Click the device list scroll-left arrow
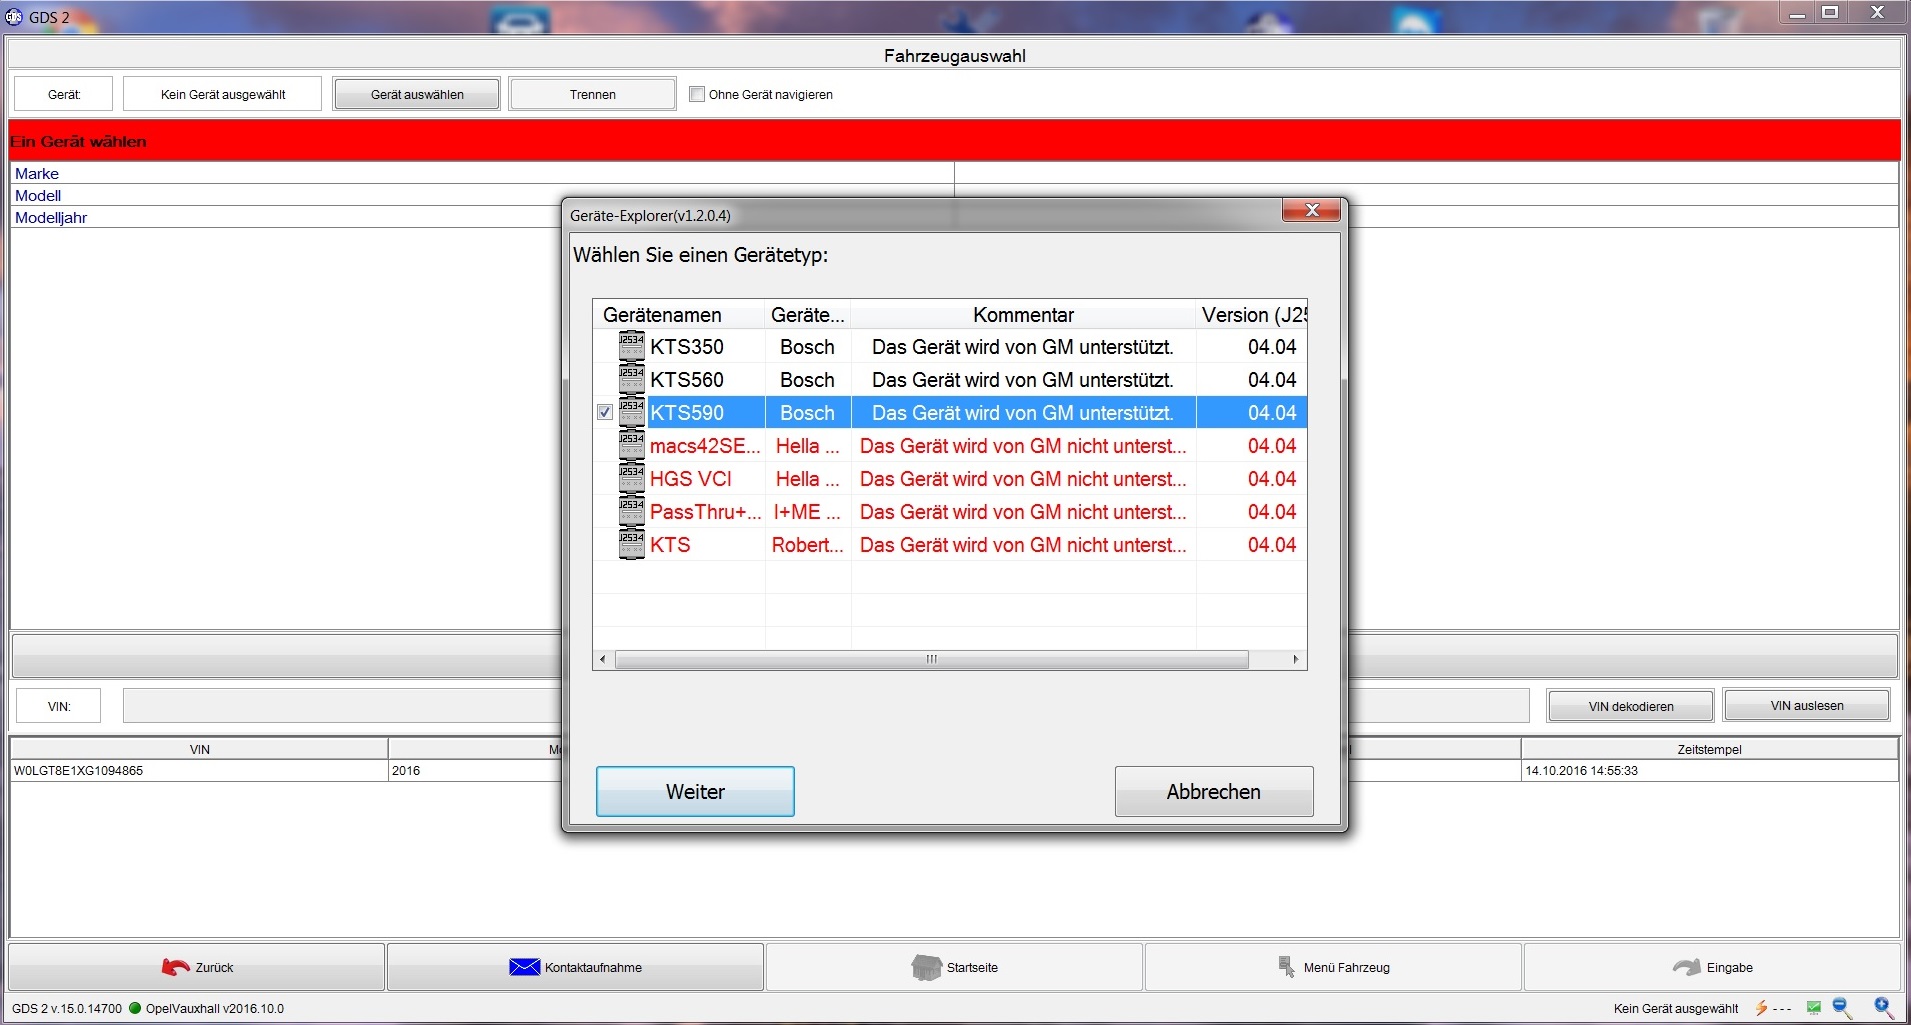 pyautogui.click(x=603, y=659)
